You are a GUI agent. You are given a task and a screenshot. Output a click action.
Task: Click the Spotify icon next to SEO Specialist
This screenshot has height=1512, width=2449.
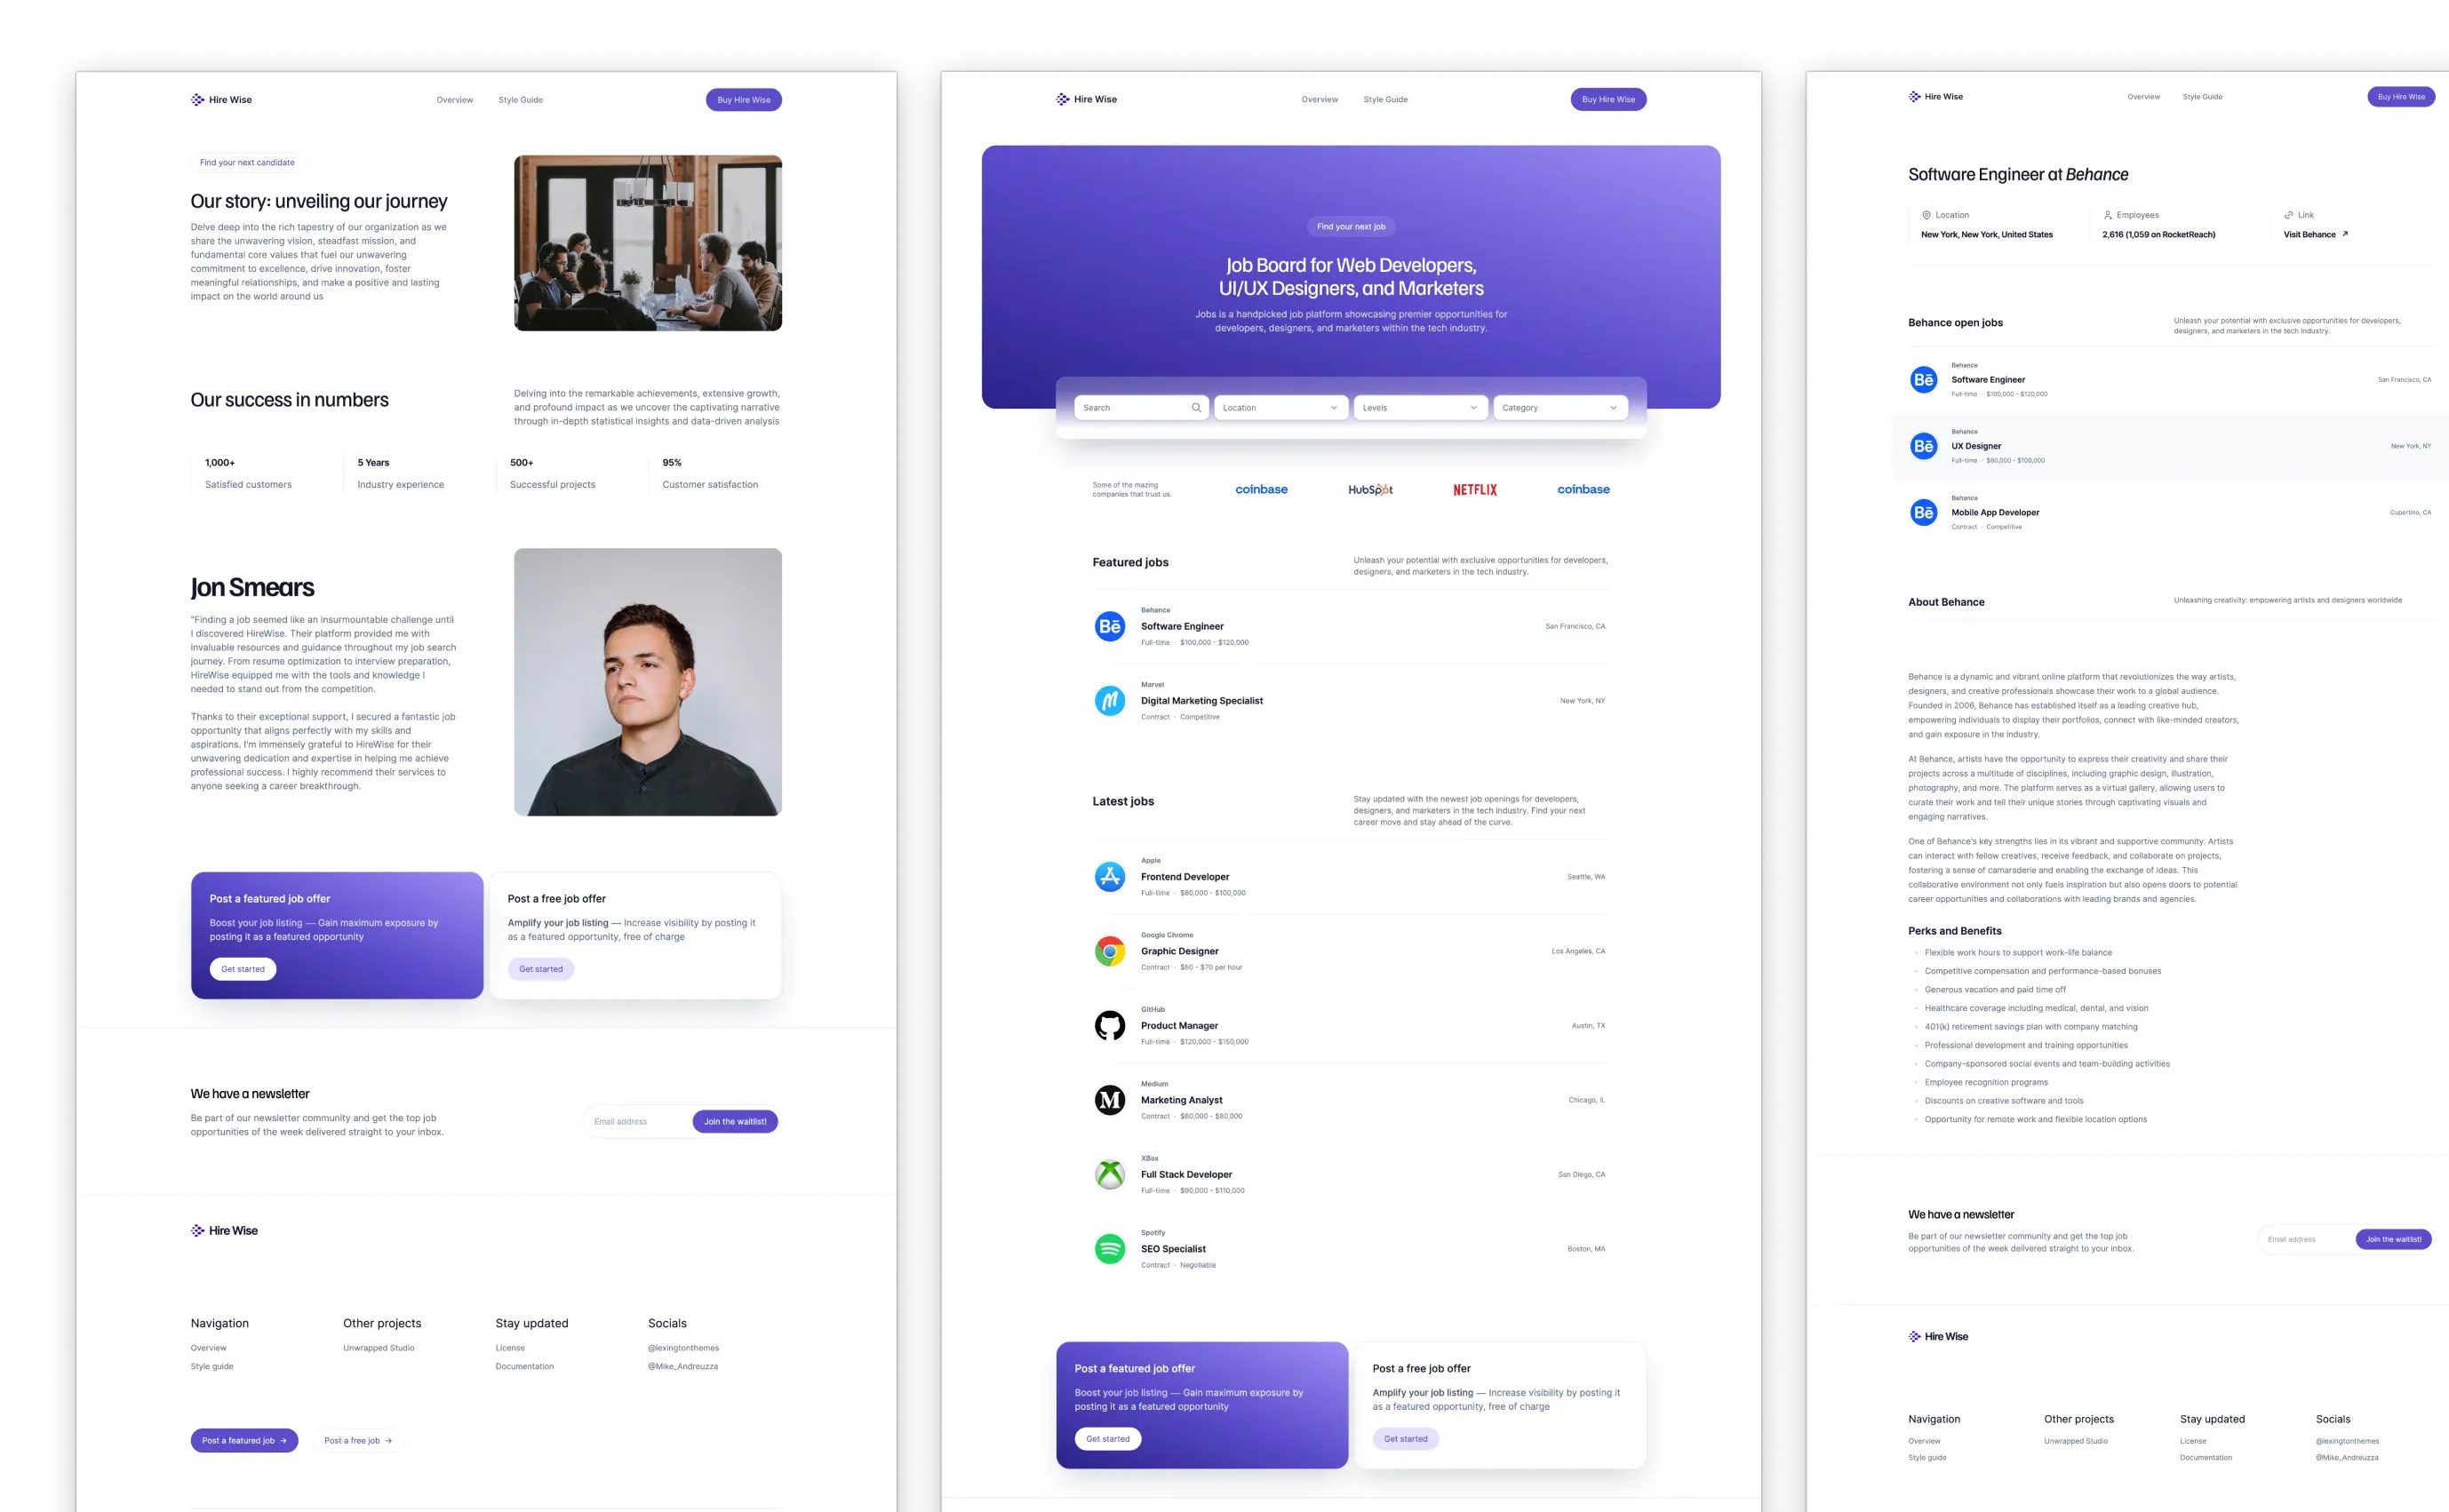pos(1107,1248)
